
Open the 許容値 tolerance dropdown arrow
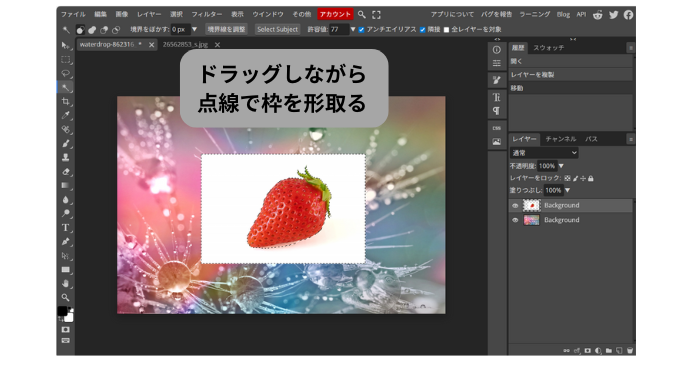click(x=353, y=29)
